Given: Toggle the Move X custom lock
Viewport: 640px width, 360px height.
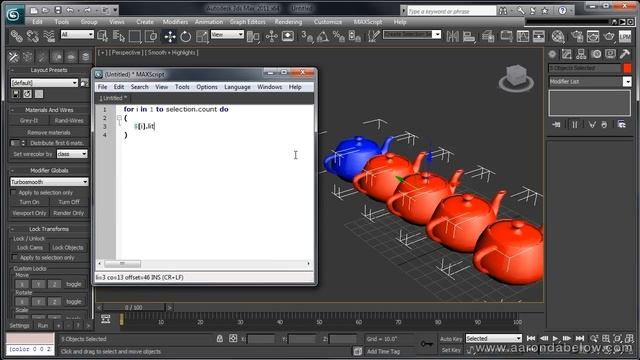Looking at the screenshot, I should pos(22,284).
